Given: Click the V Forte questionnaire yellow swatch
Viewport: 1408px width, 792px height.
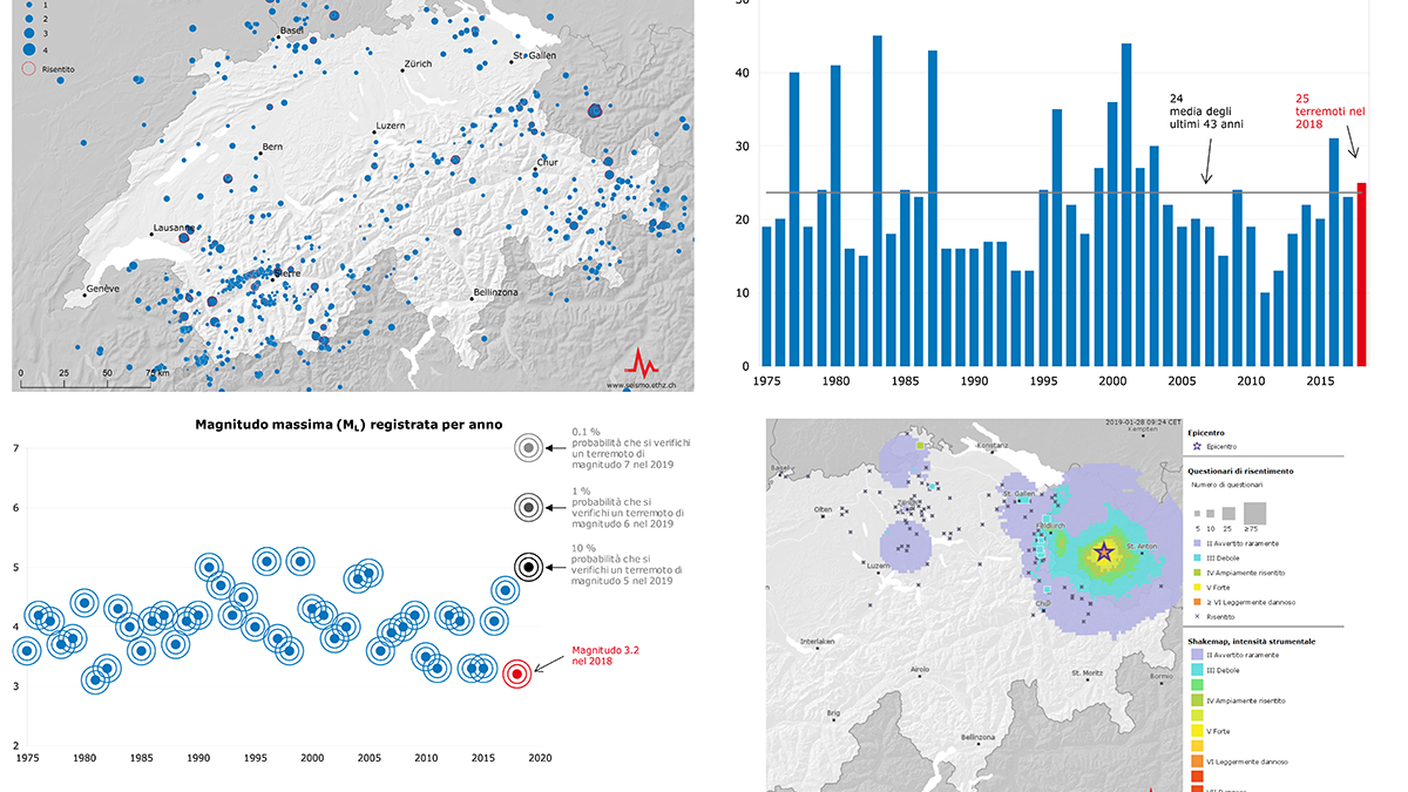Looking at the screenshot, I should [x=1196, y=587].
